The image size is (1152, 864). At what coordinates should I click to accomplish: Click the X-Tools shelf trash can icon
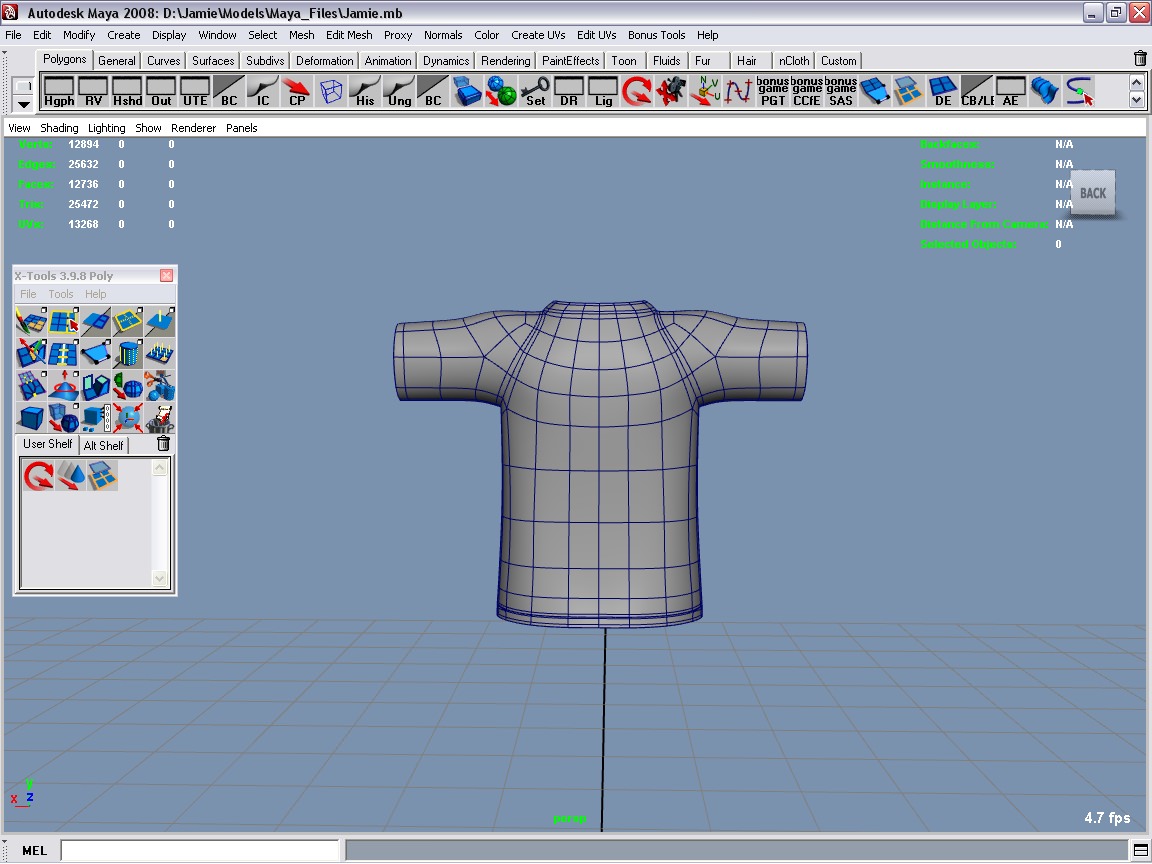coord(164,443)
